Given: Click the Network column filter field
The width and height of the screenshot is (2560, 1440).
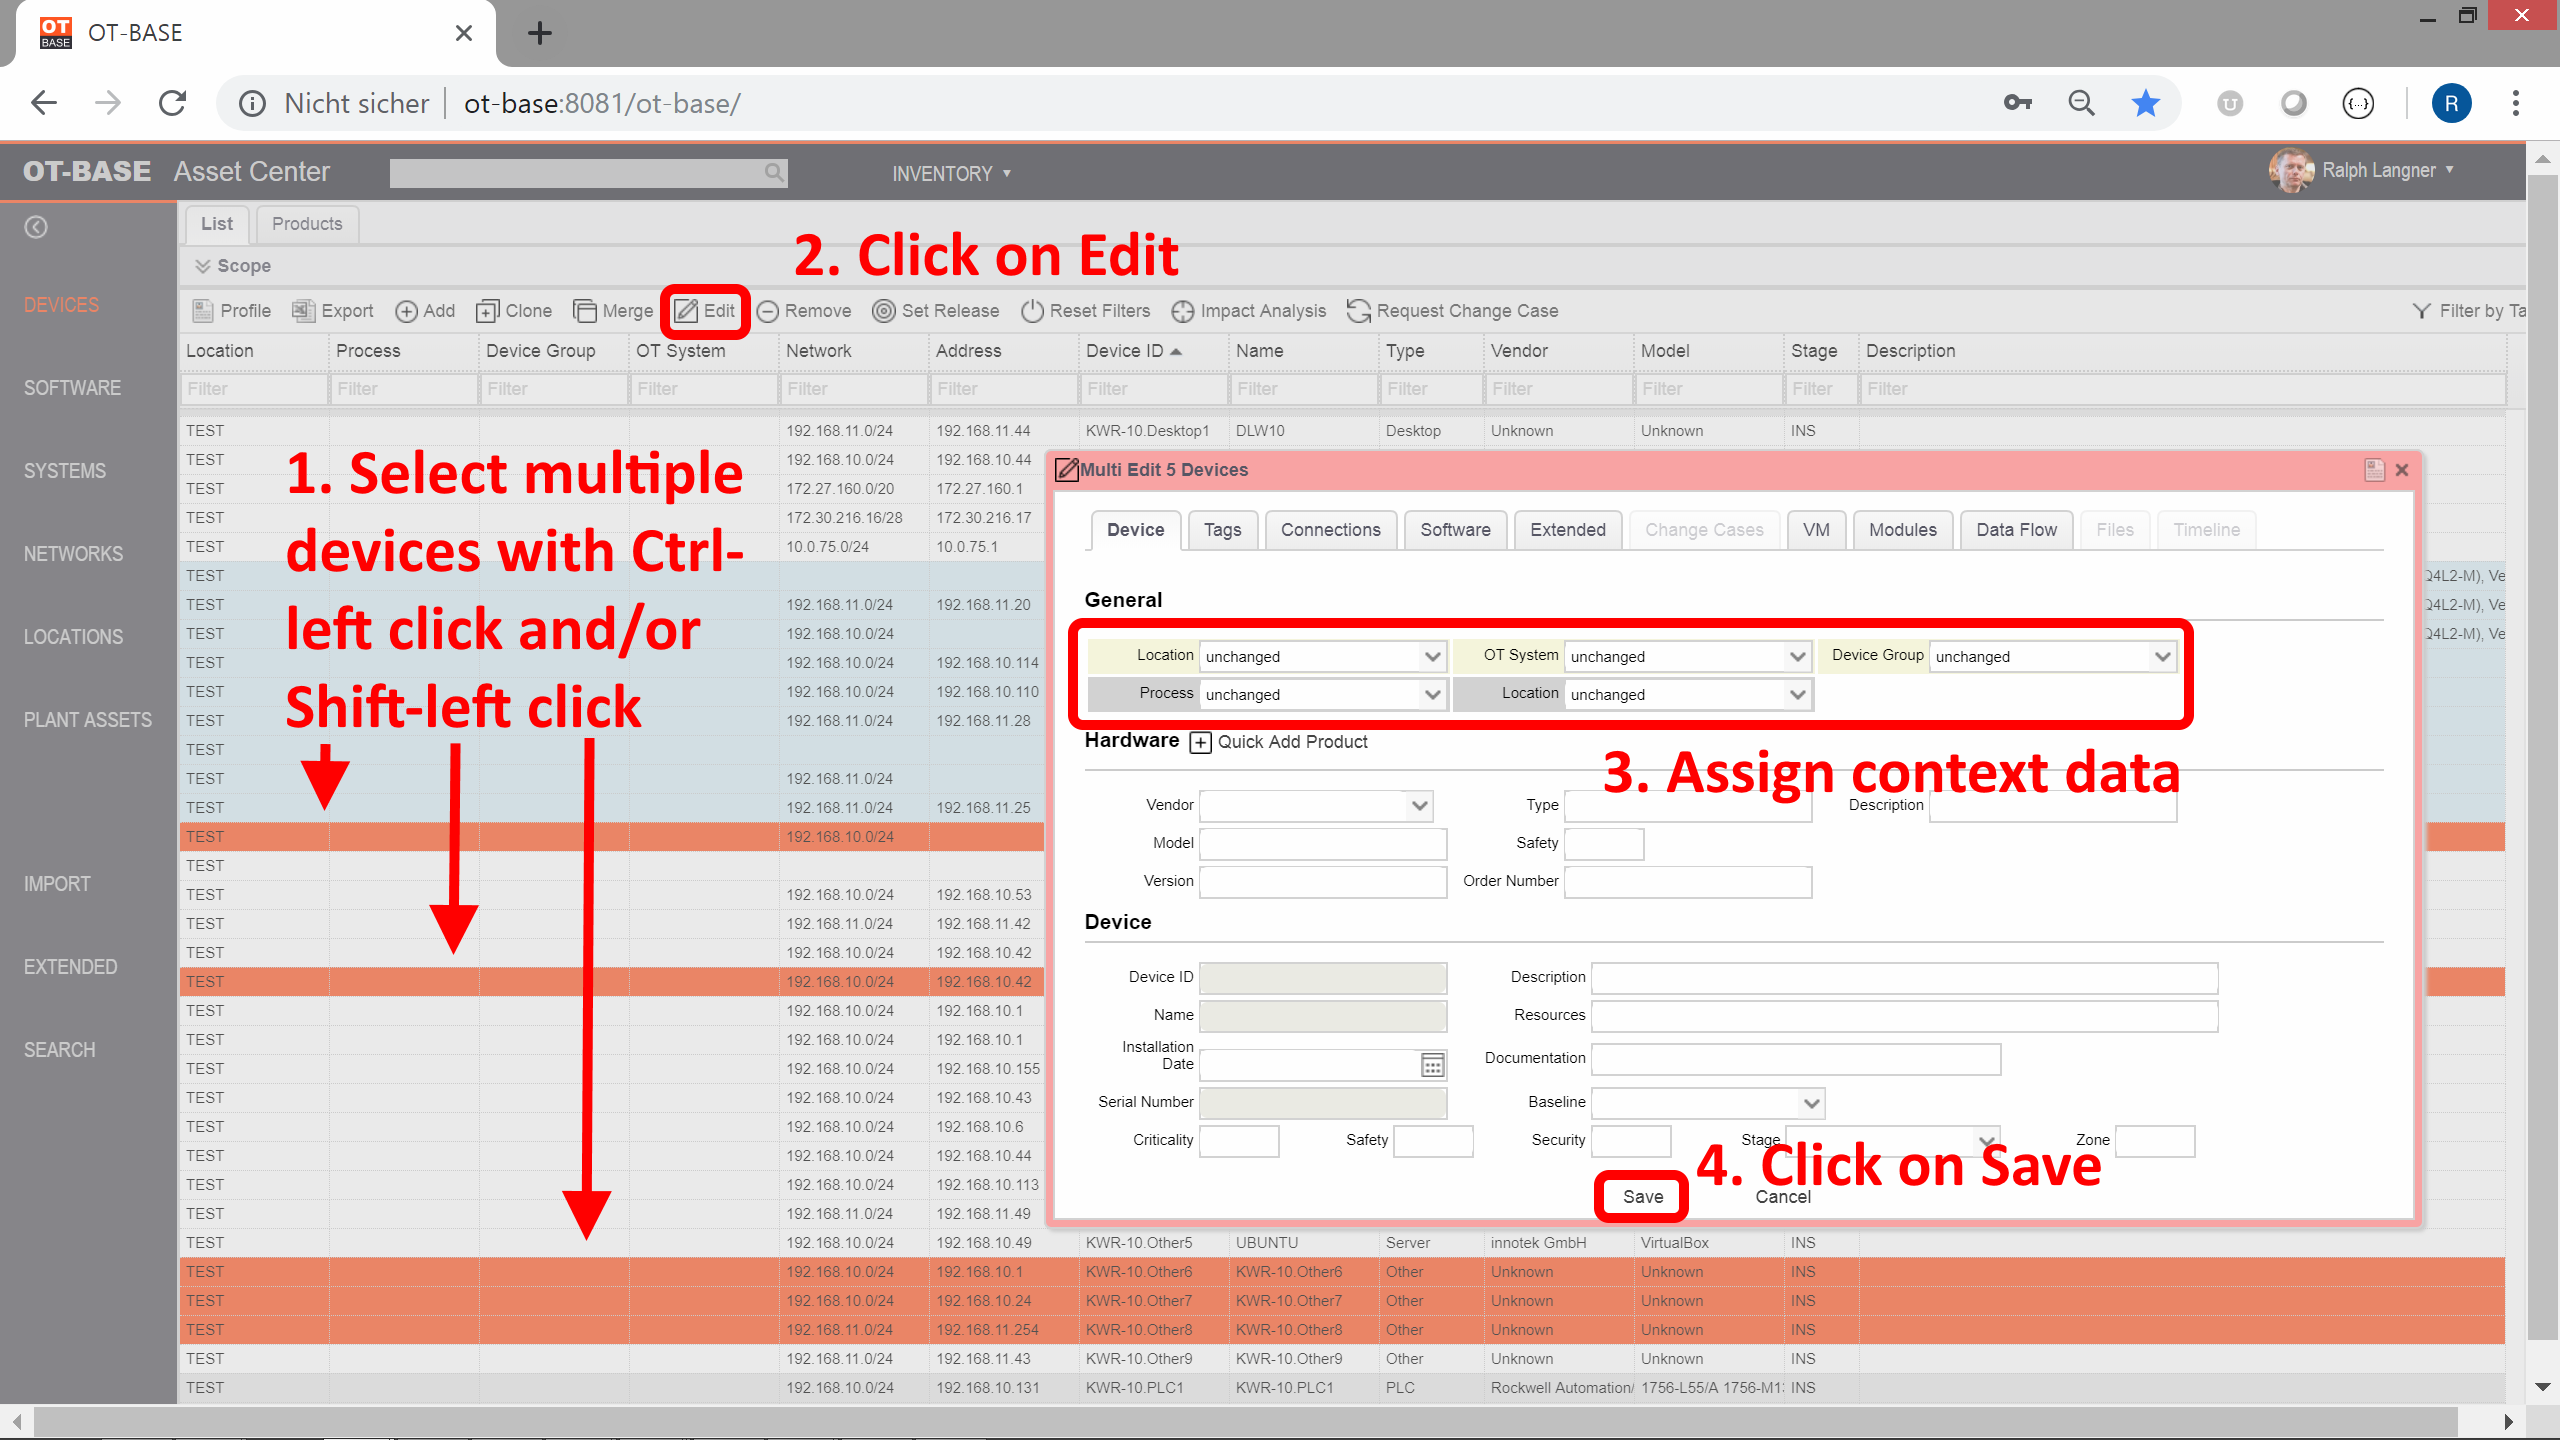Looking at the screenshot, I should click(x=853, y=389).
